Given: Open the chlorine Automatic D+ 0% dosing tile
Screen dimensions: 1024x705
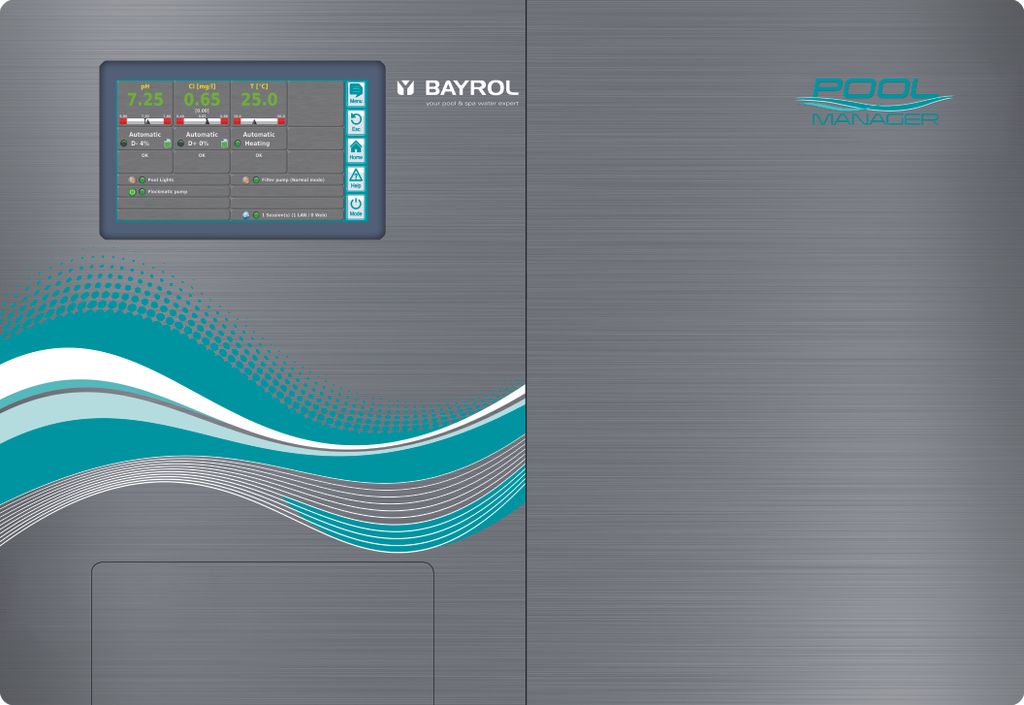Looking at the screenshot, I should 202,138.
